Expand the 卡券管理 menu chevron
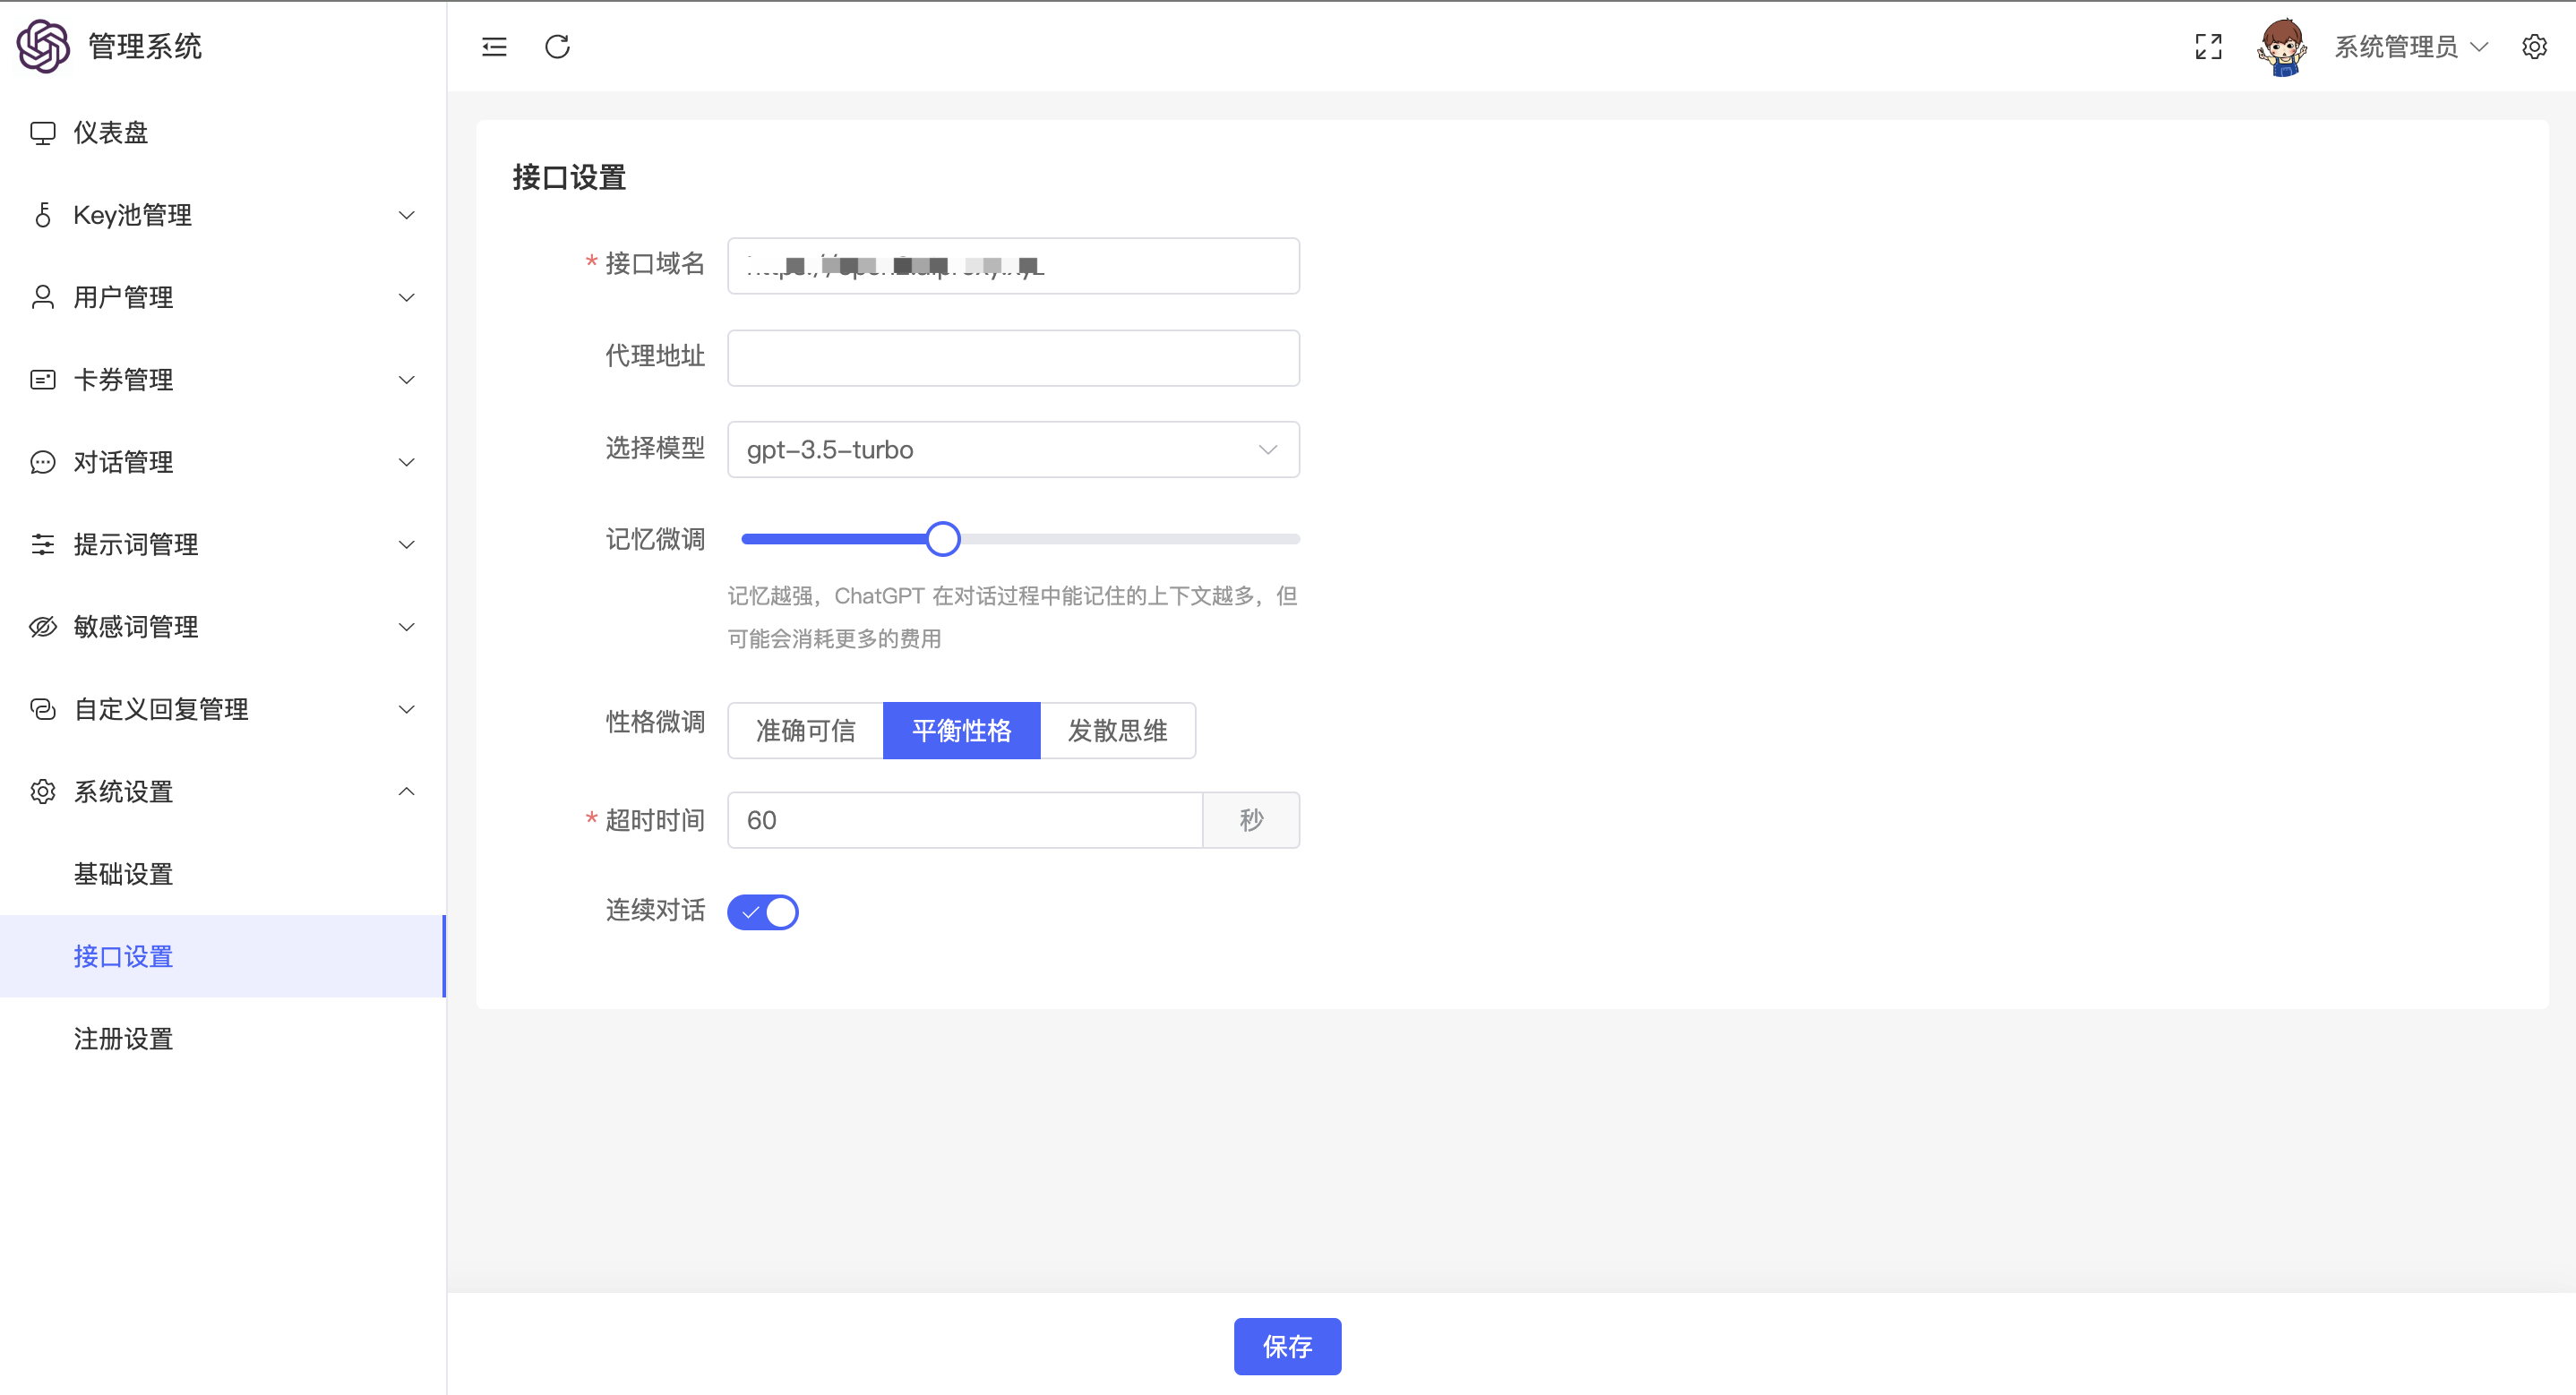 tap(406, 380)
